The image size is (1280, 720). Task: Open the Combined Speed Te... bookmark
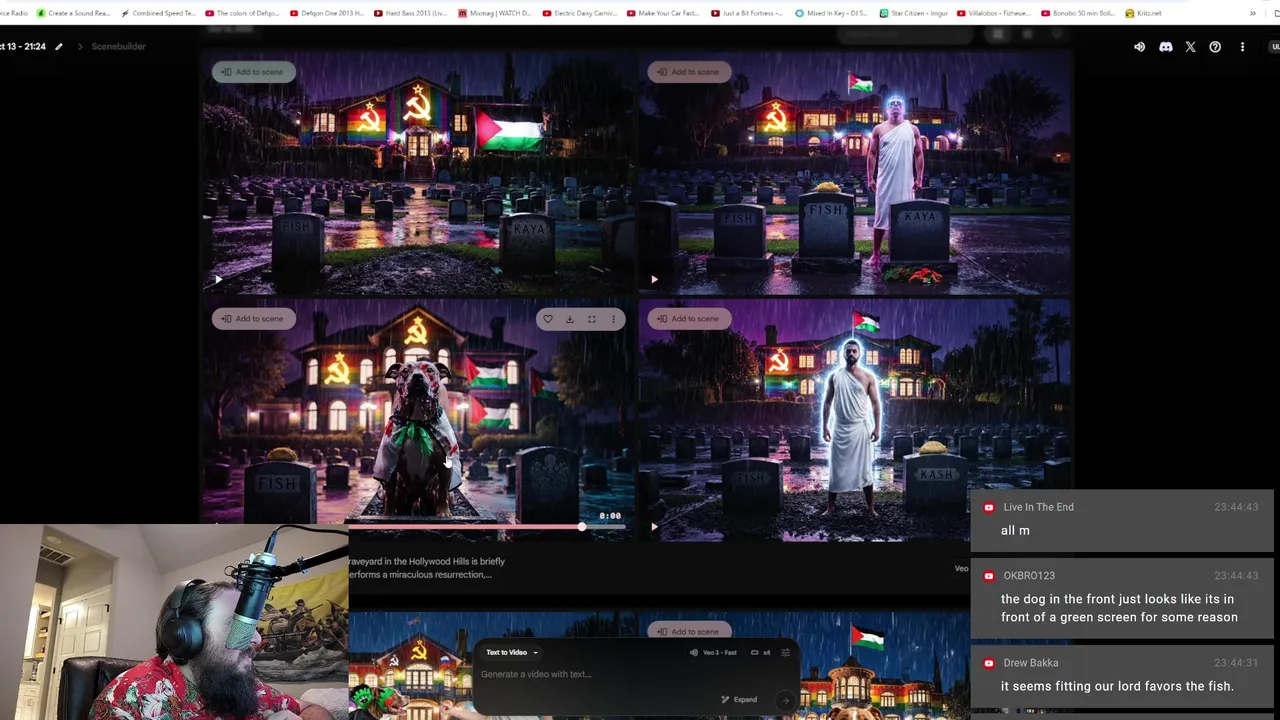click(x=158, y=13)
